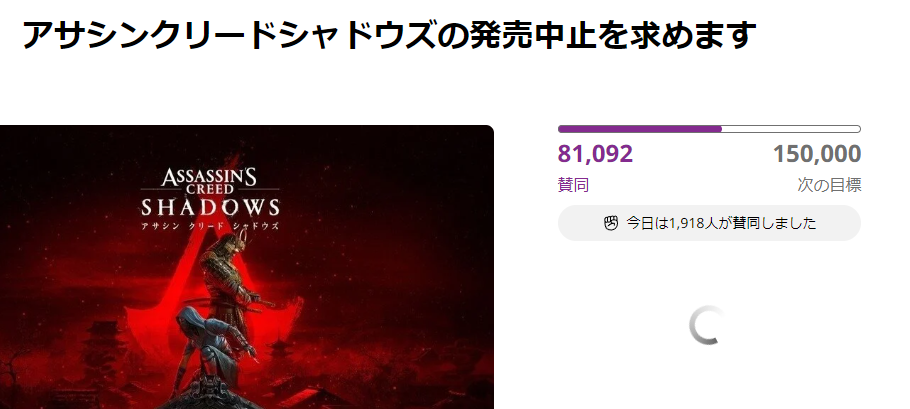
Task: Click the 150,000 goal number
Action: pyautogui.click(x=817, y=154)
